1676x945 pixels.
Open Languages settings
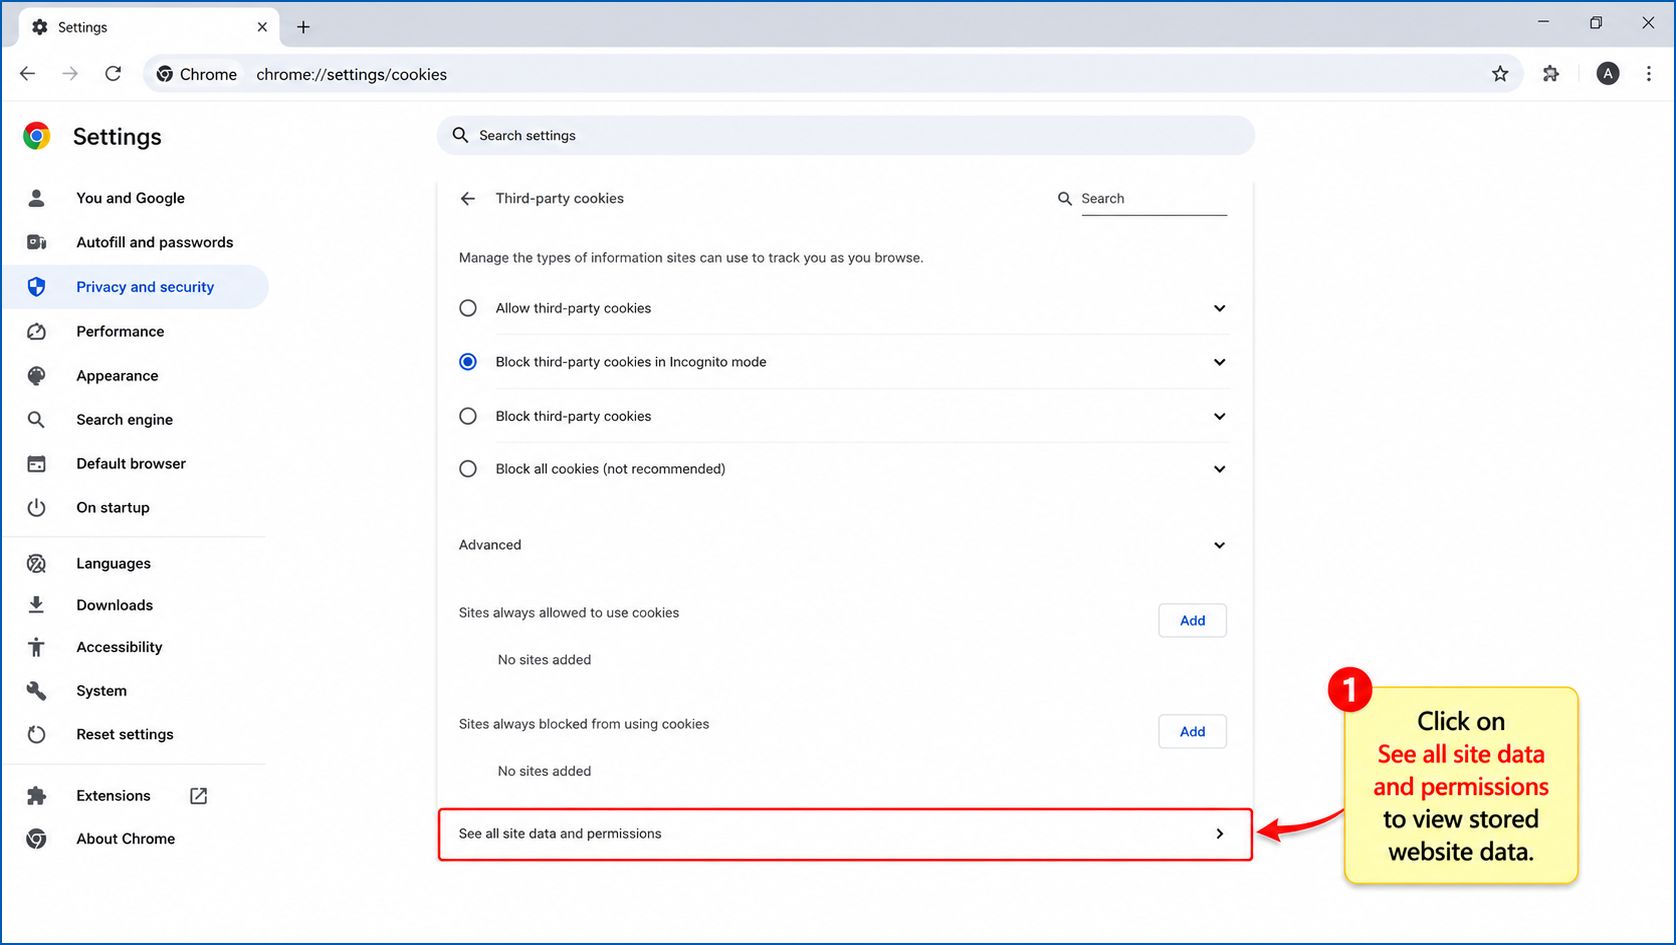click(x=113, y=564)
